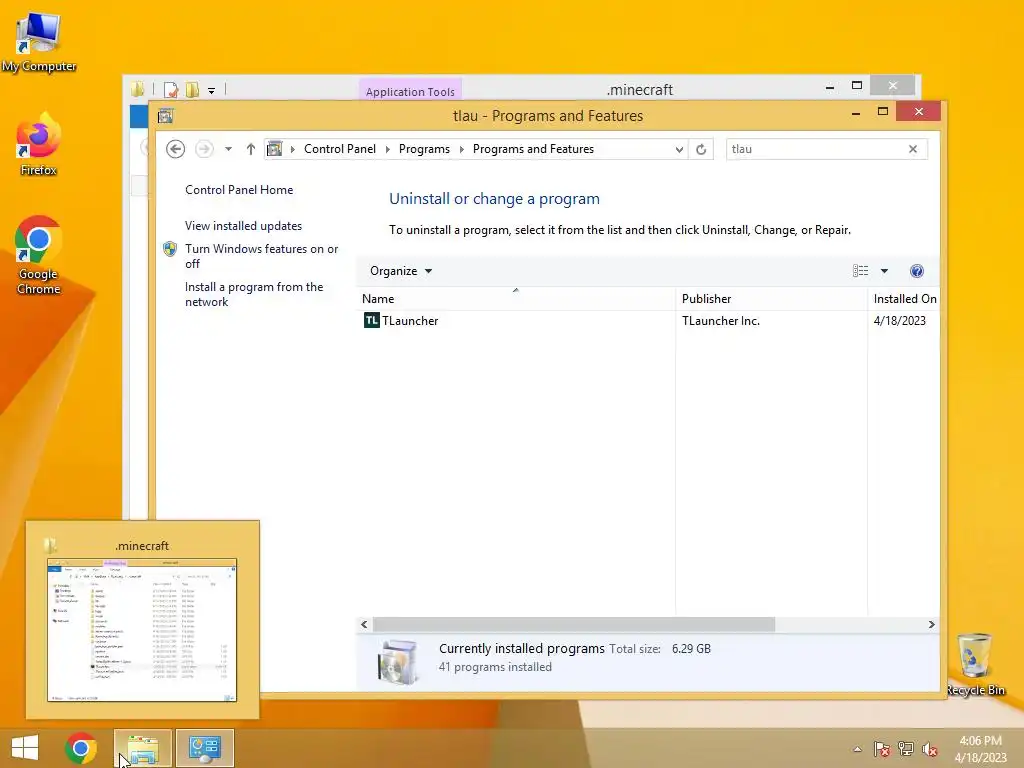Image resolution: width=1024 pixels, height=768 pixels.
Task: Open the .minecraft taskbar preview thumbnail
Action: (x=142, y=630)
